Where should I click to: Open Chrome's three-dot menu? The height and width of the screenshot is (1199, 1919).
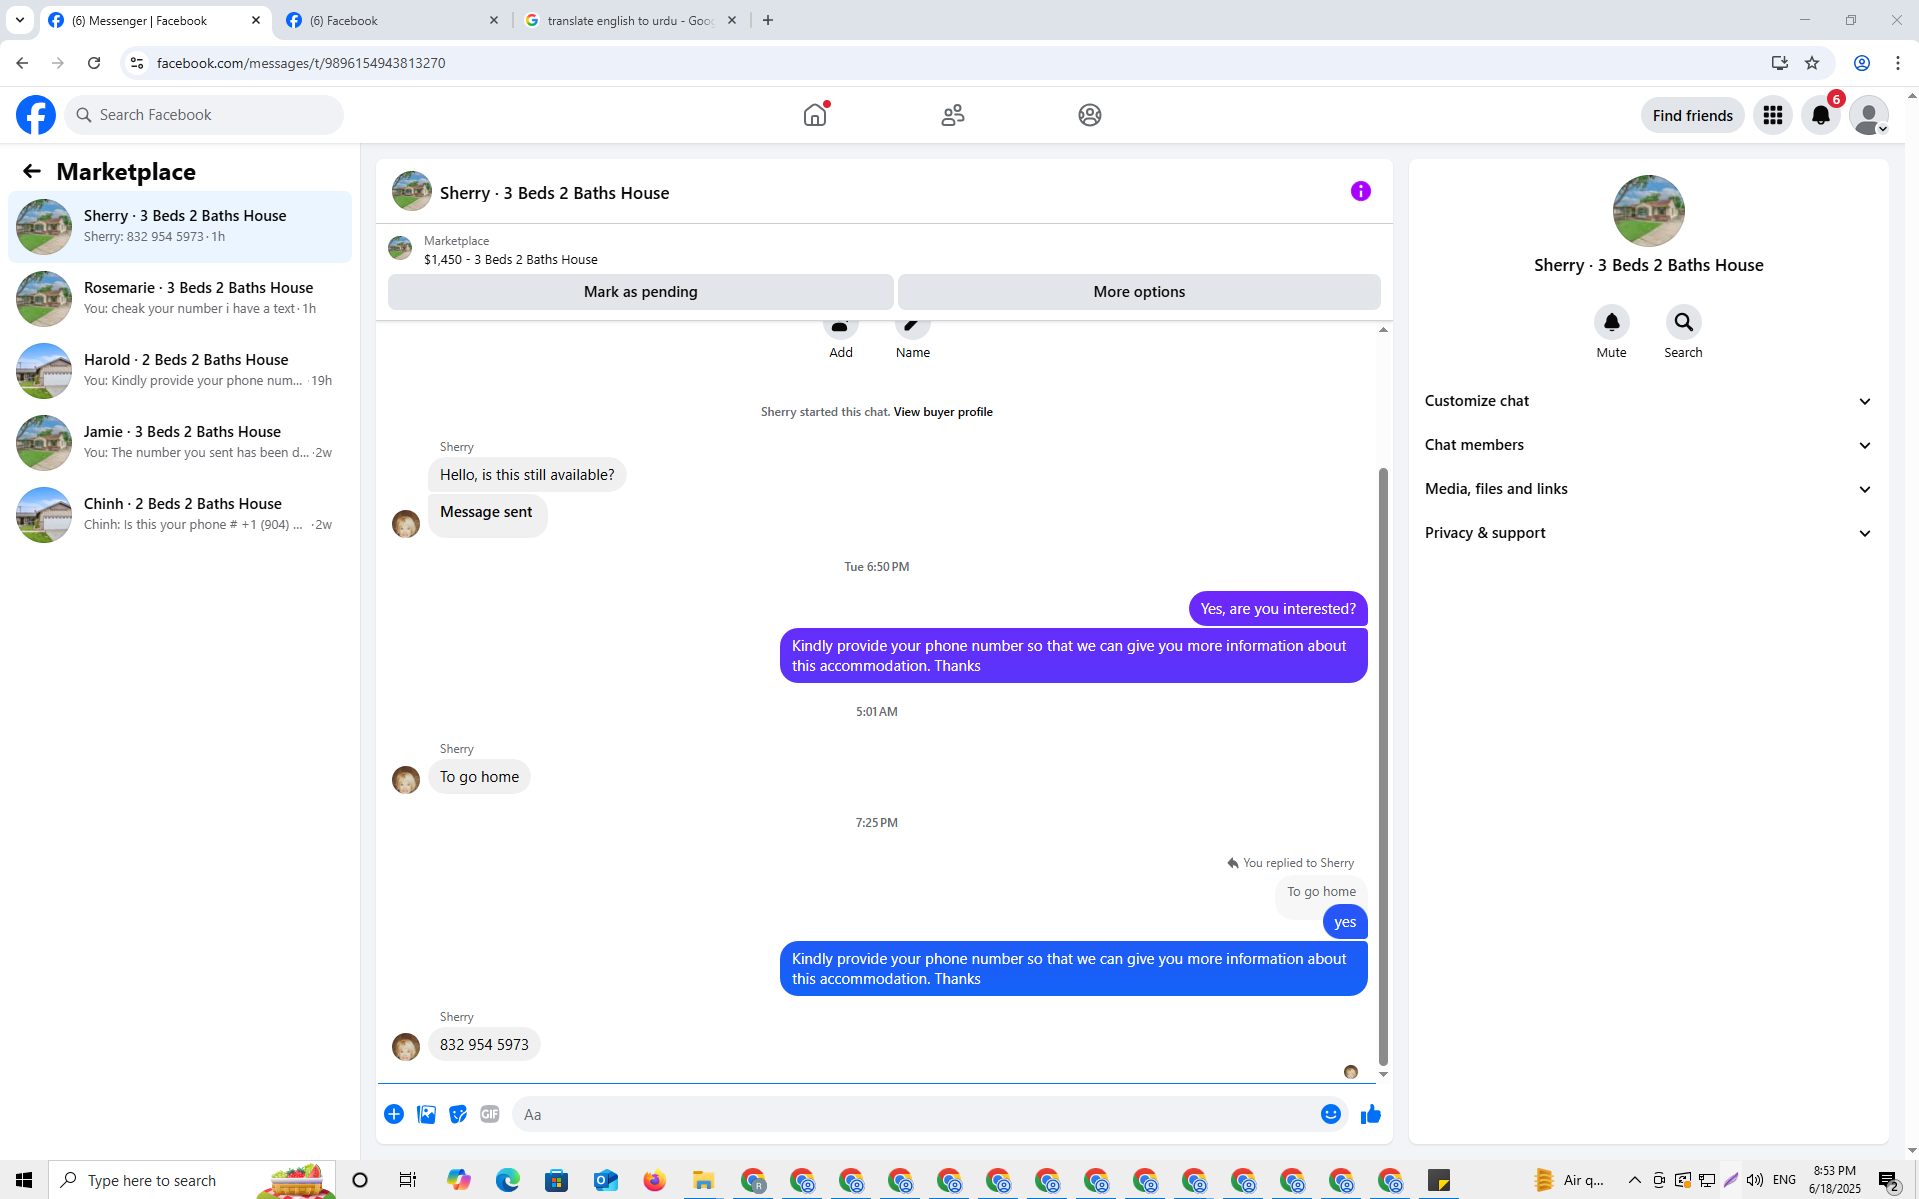click(x=1898, y=63)
